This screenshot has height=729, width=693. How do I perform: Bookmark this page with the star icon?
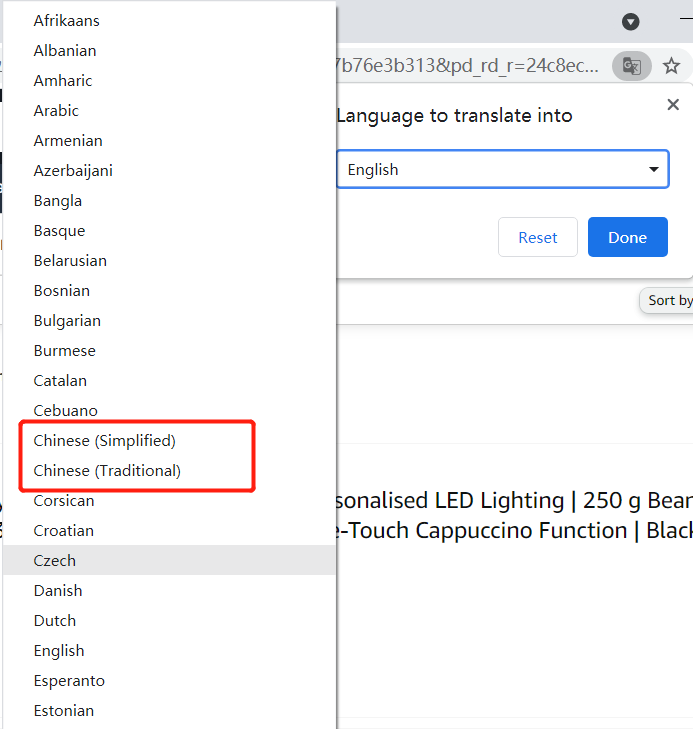[671, 66]
